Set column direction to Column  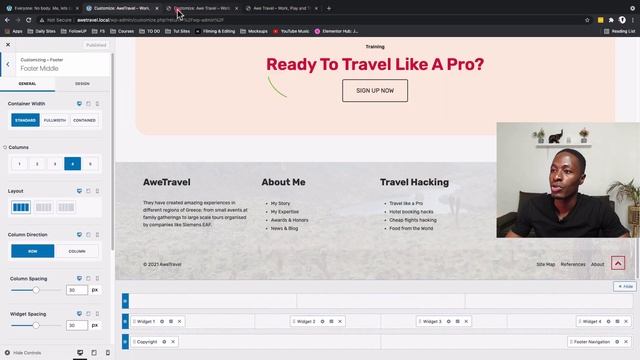[77, 251]
